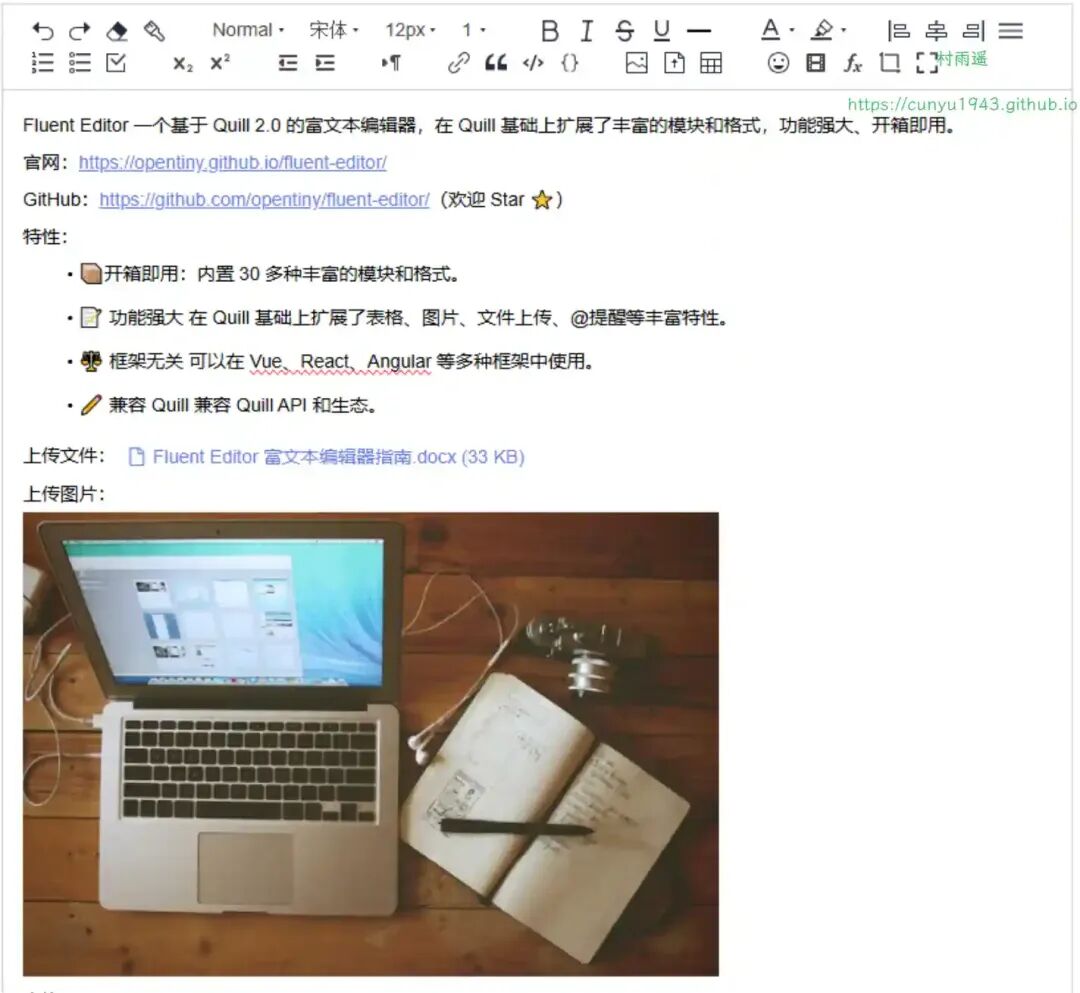Insert a video

tap(815, 64)
